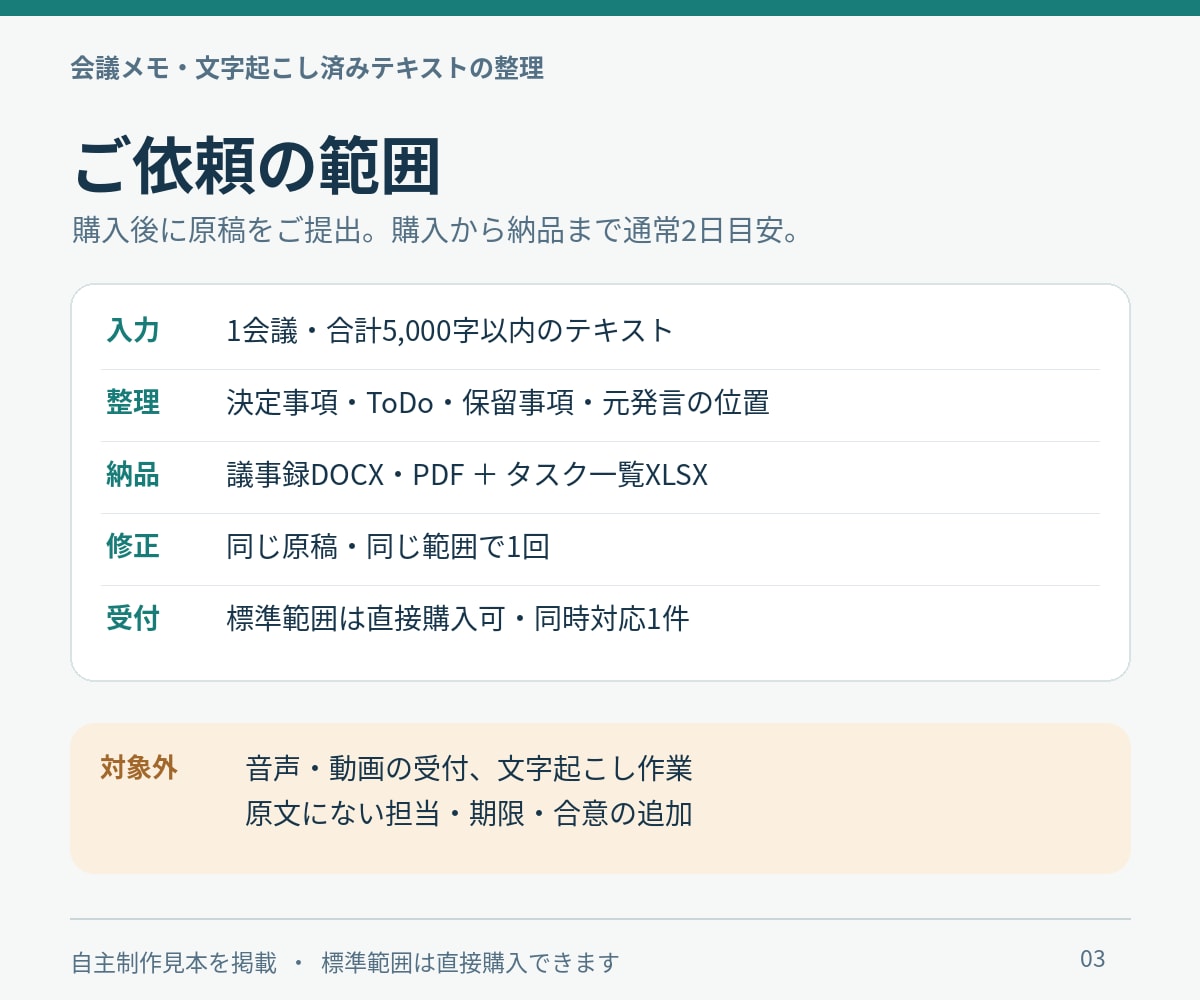The height and width of the screenshot is (1000, 1200).
Task: Select text 標準範囲は直接購入可・同時対応1件
Action: (458, 619)
